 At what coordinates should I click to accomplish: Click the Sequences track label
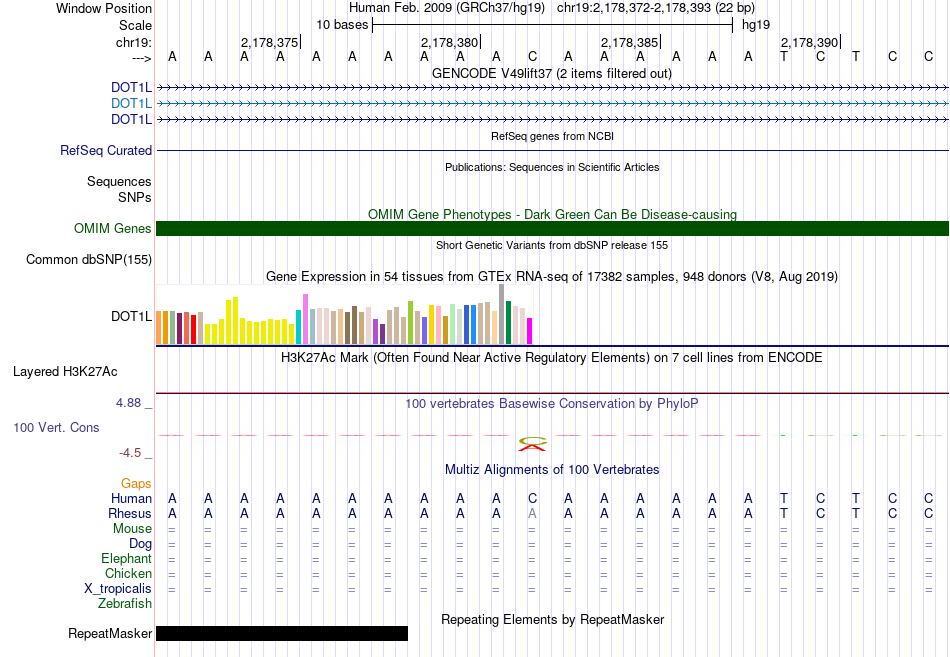[x=119, y=181]
